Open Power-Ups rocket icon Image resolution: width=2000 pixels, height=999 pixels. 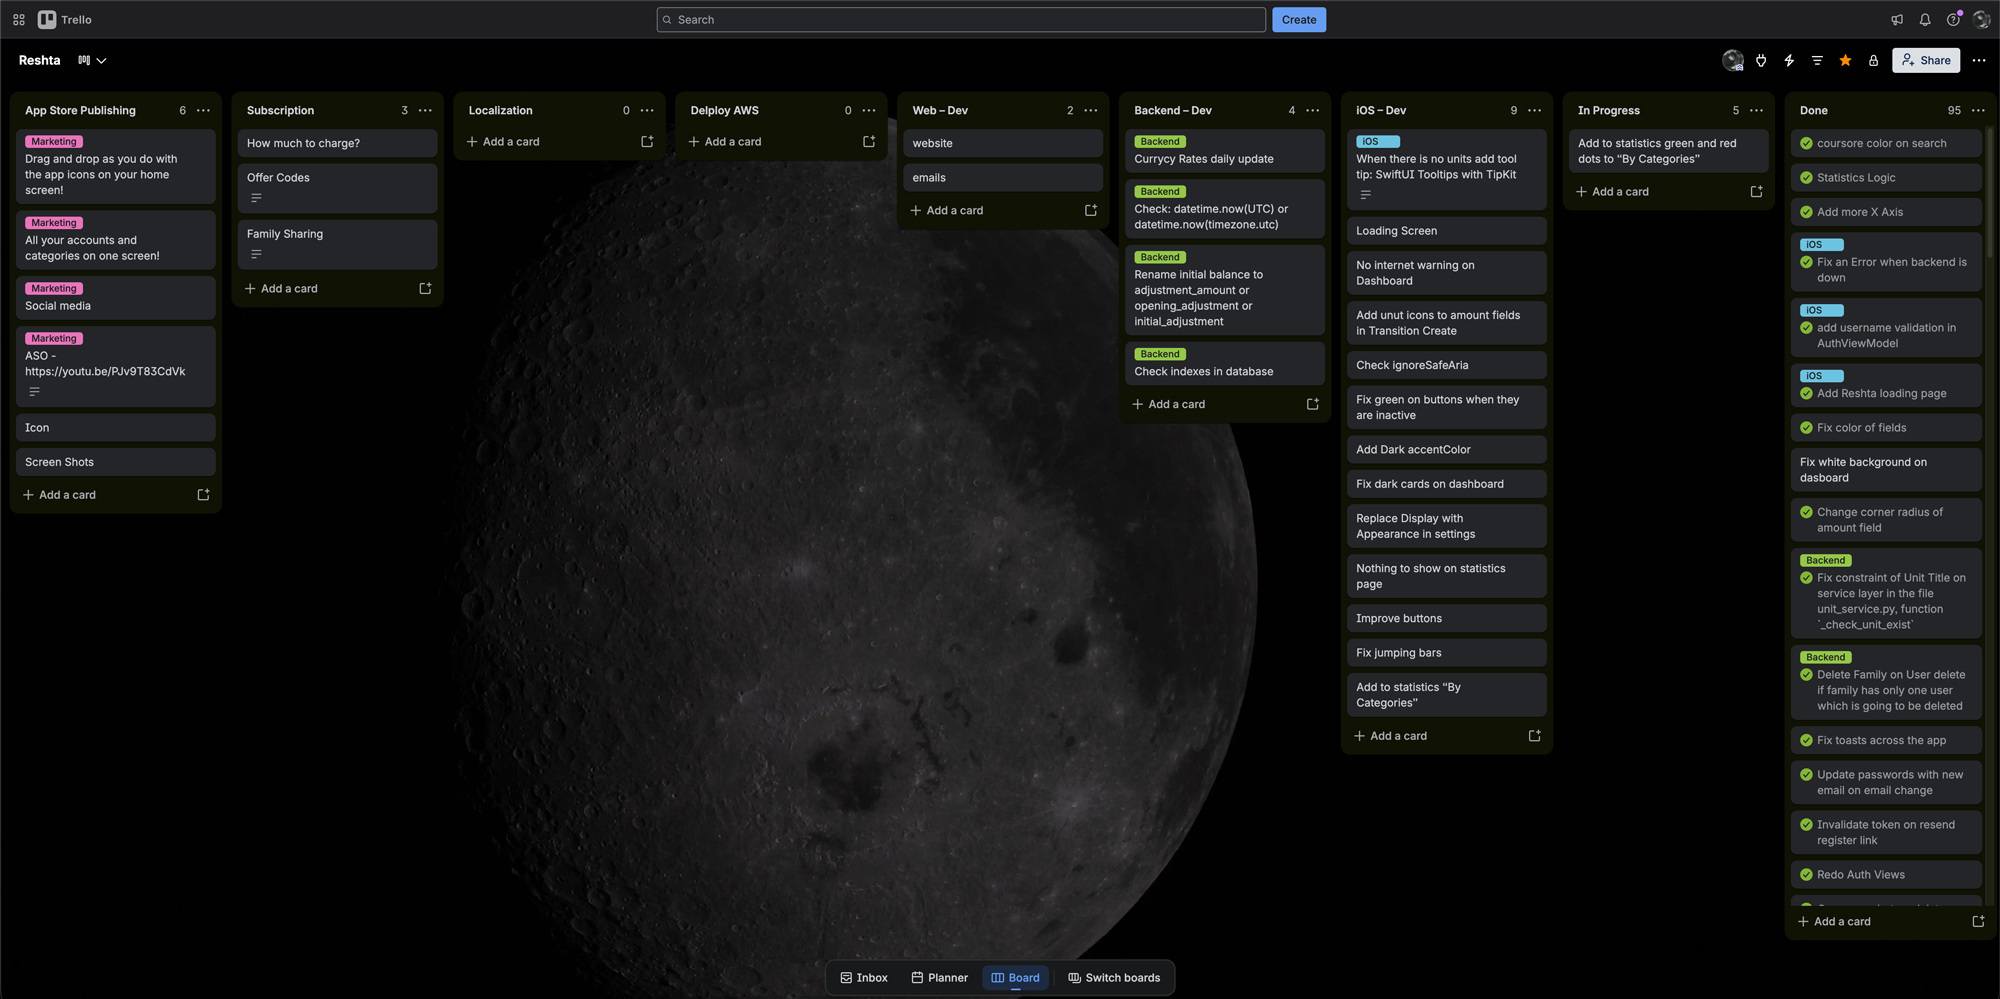pos(1761,60)
